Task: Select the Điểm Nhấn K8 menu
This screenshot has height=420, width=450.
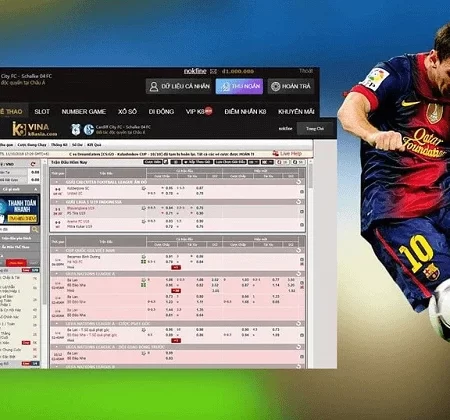Action: pos(245,112)
